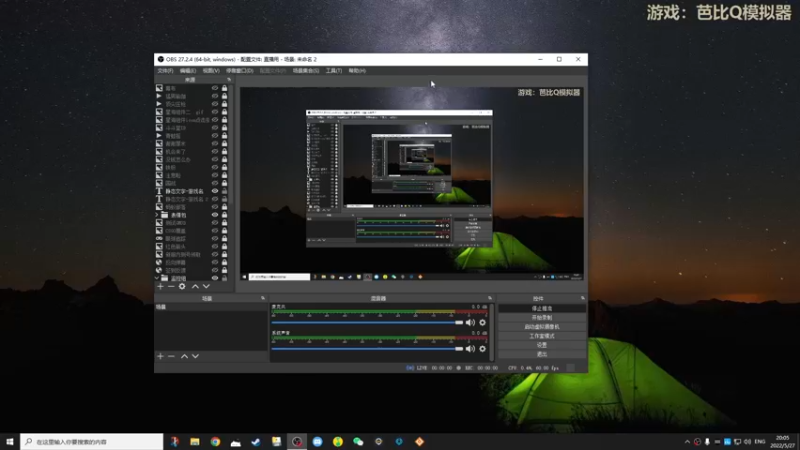This screenshot has width=800, height=450.
Task: Add a new source with the plus icon
Action: tap(160, 287)
